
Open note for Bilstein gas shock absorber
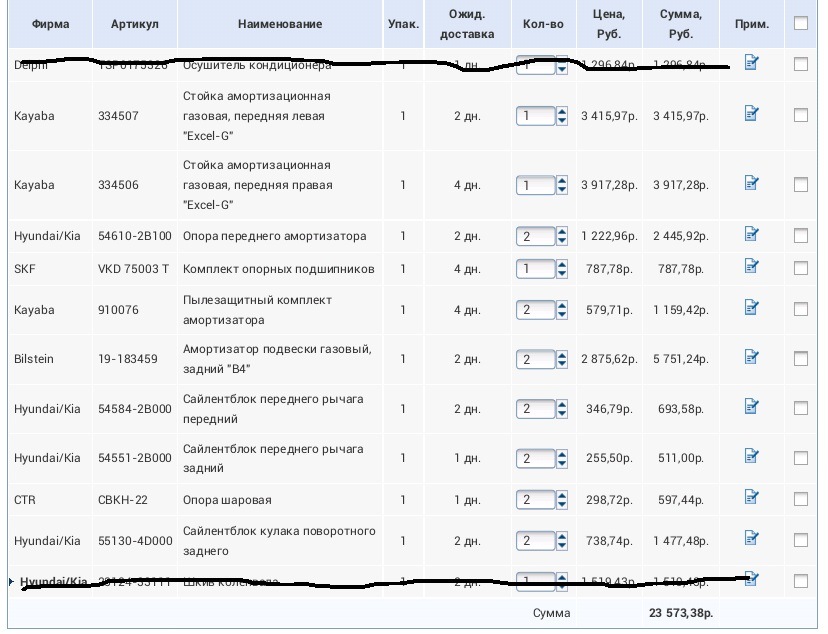(751, 358)
